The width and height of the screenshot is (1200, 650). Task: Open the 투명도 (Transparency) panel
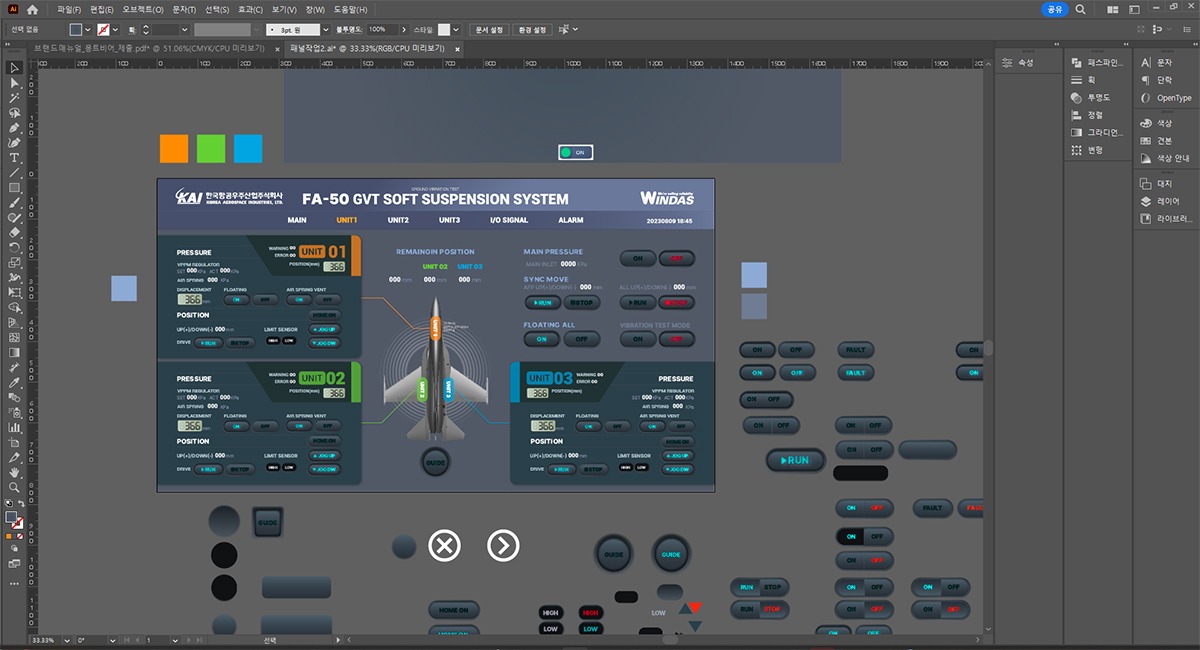tap(1091, 97)
